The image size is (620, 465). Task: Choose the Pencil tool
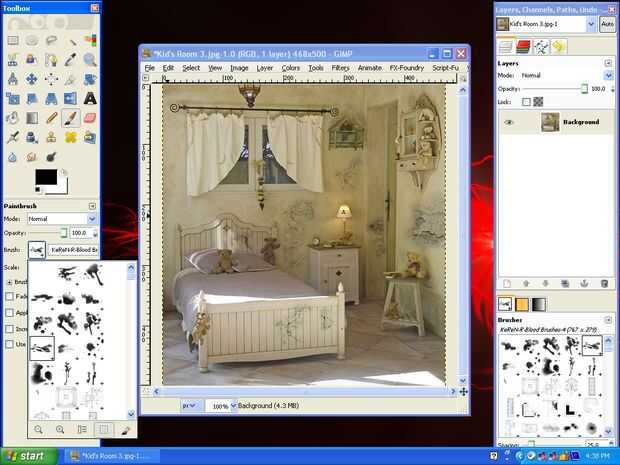tap(51, 118)
